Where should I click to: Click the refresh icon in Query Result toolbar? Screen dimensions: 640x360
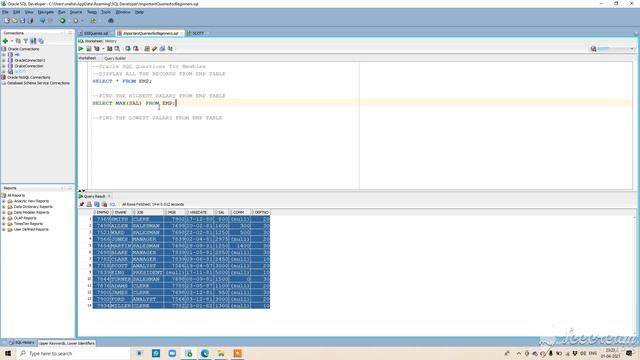pyautogui.click(x=97, y=204)
